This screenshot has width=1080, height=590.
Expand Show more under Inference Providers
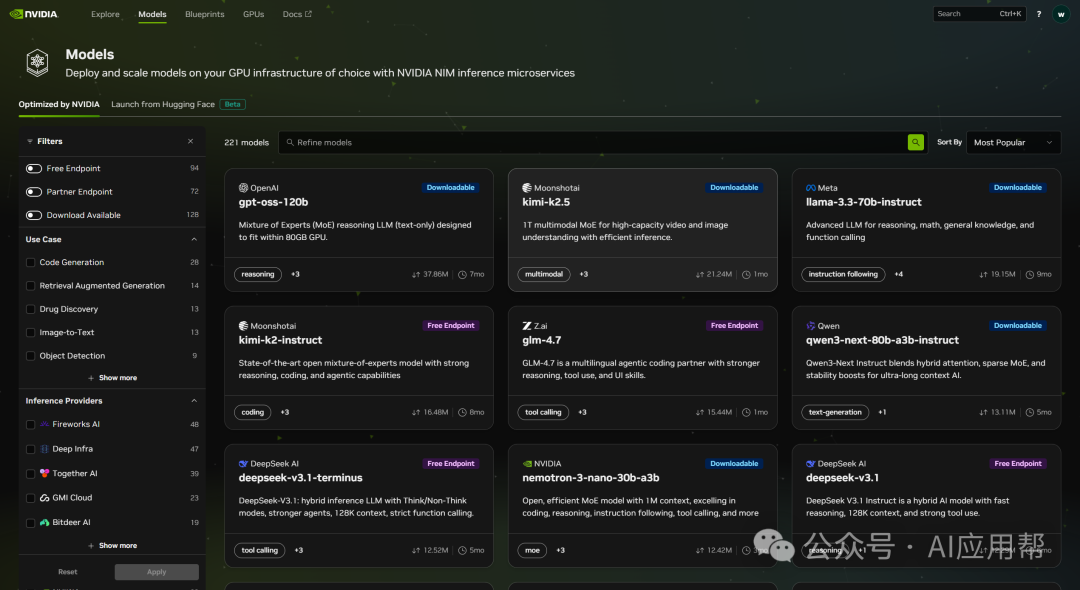click(x=113, y=546)
